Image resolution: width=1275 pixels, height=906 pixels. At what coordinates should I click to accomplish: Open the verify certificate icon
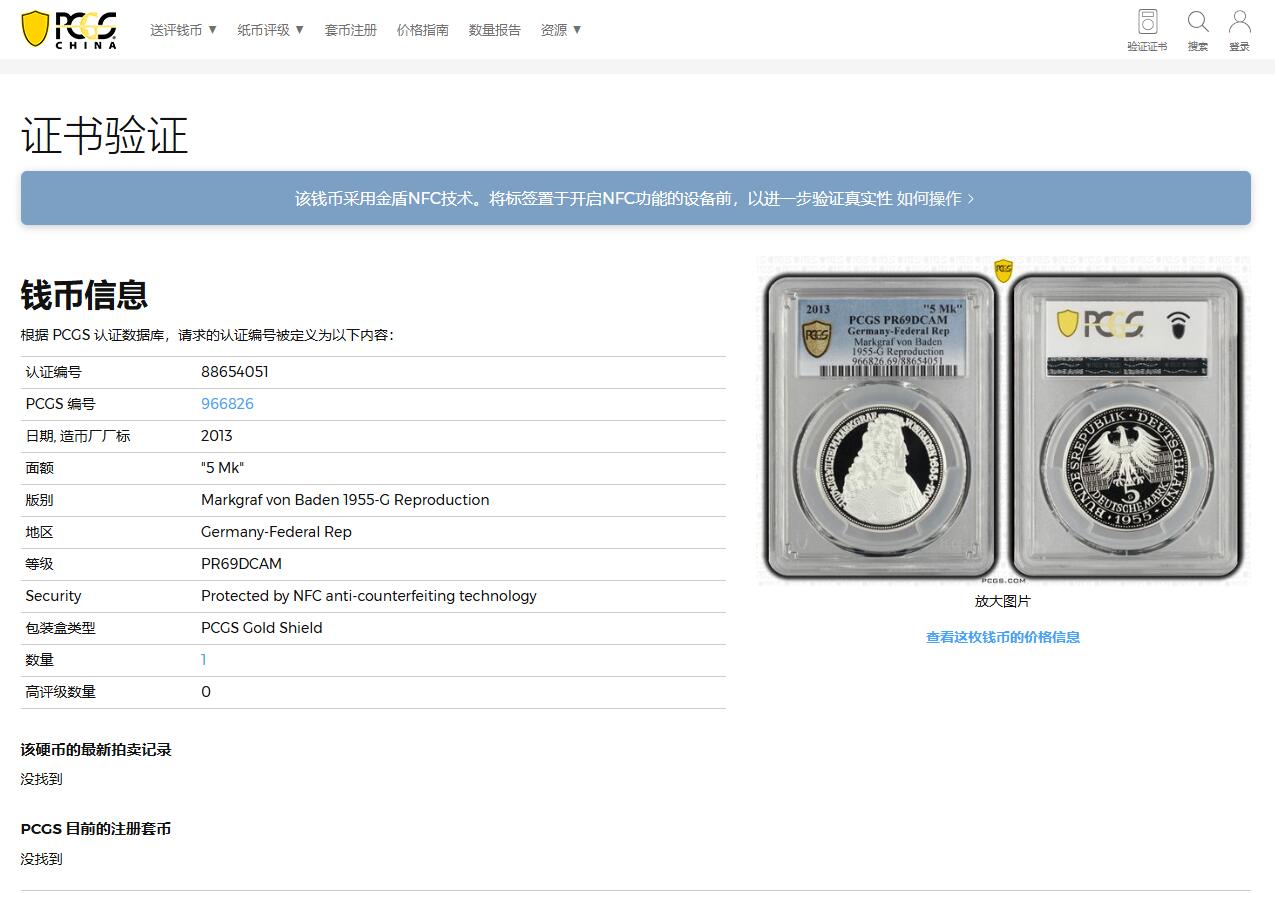(x=1147, y=30)
